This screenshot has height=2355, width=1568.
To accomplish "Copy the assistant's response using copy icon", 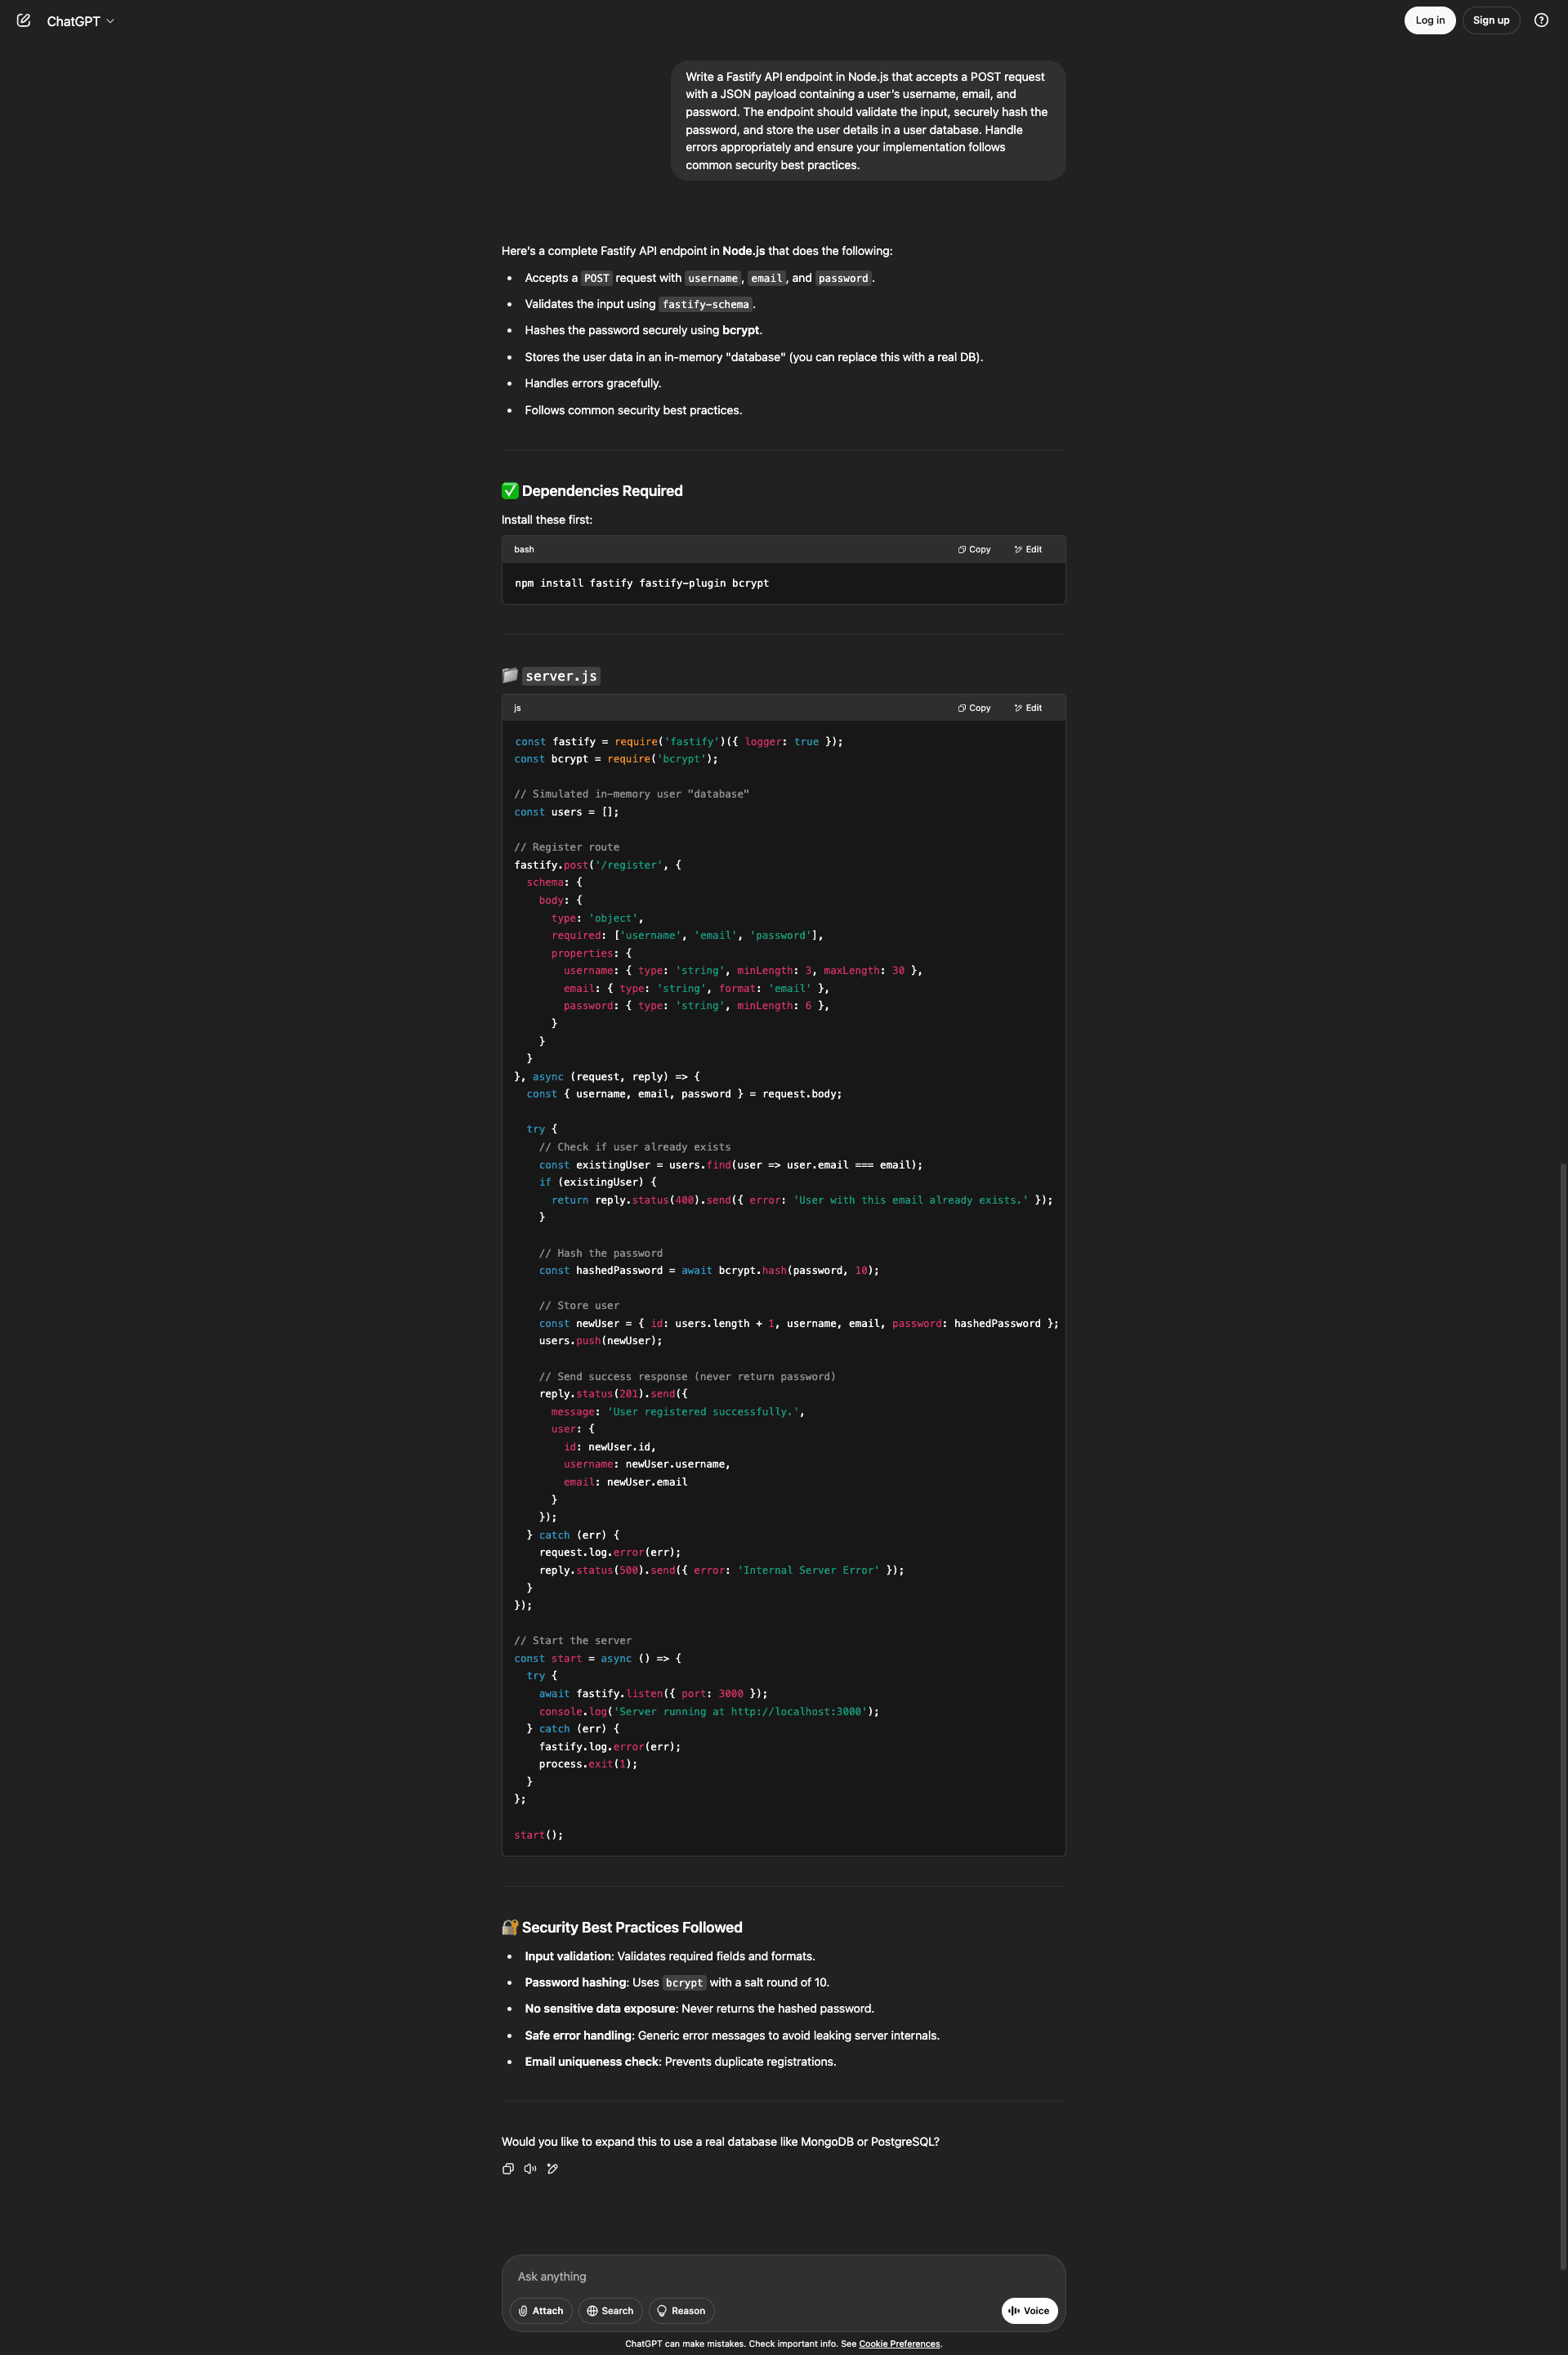I will coord(508,2168).
